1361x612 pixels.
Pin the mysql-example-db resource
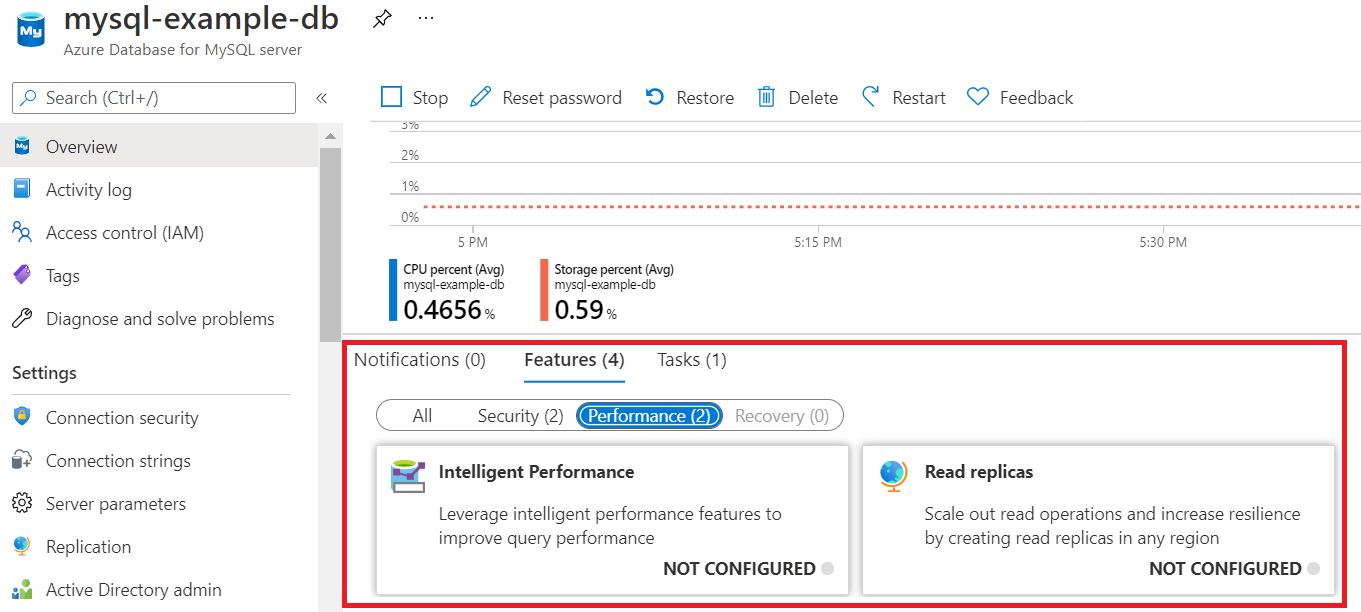382,18
